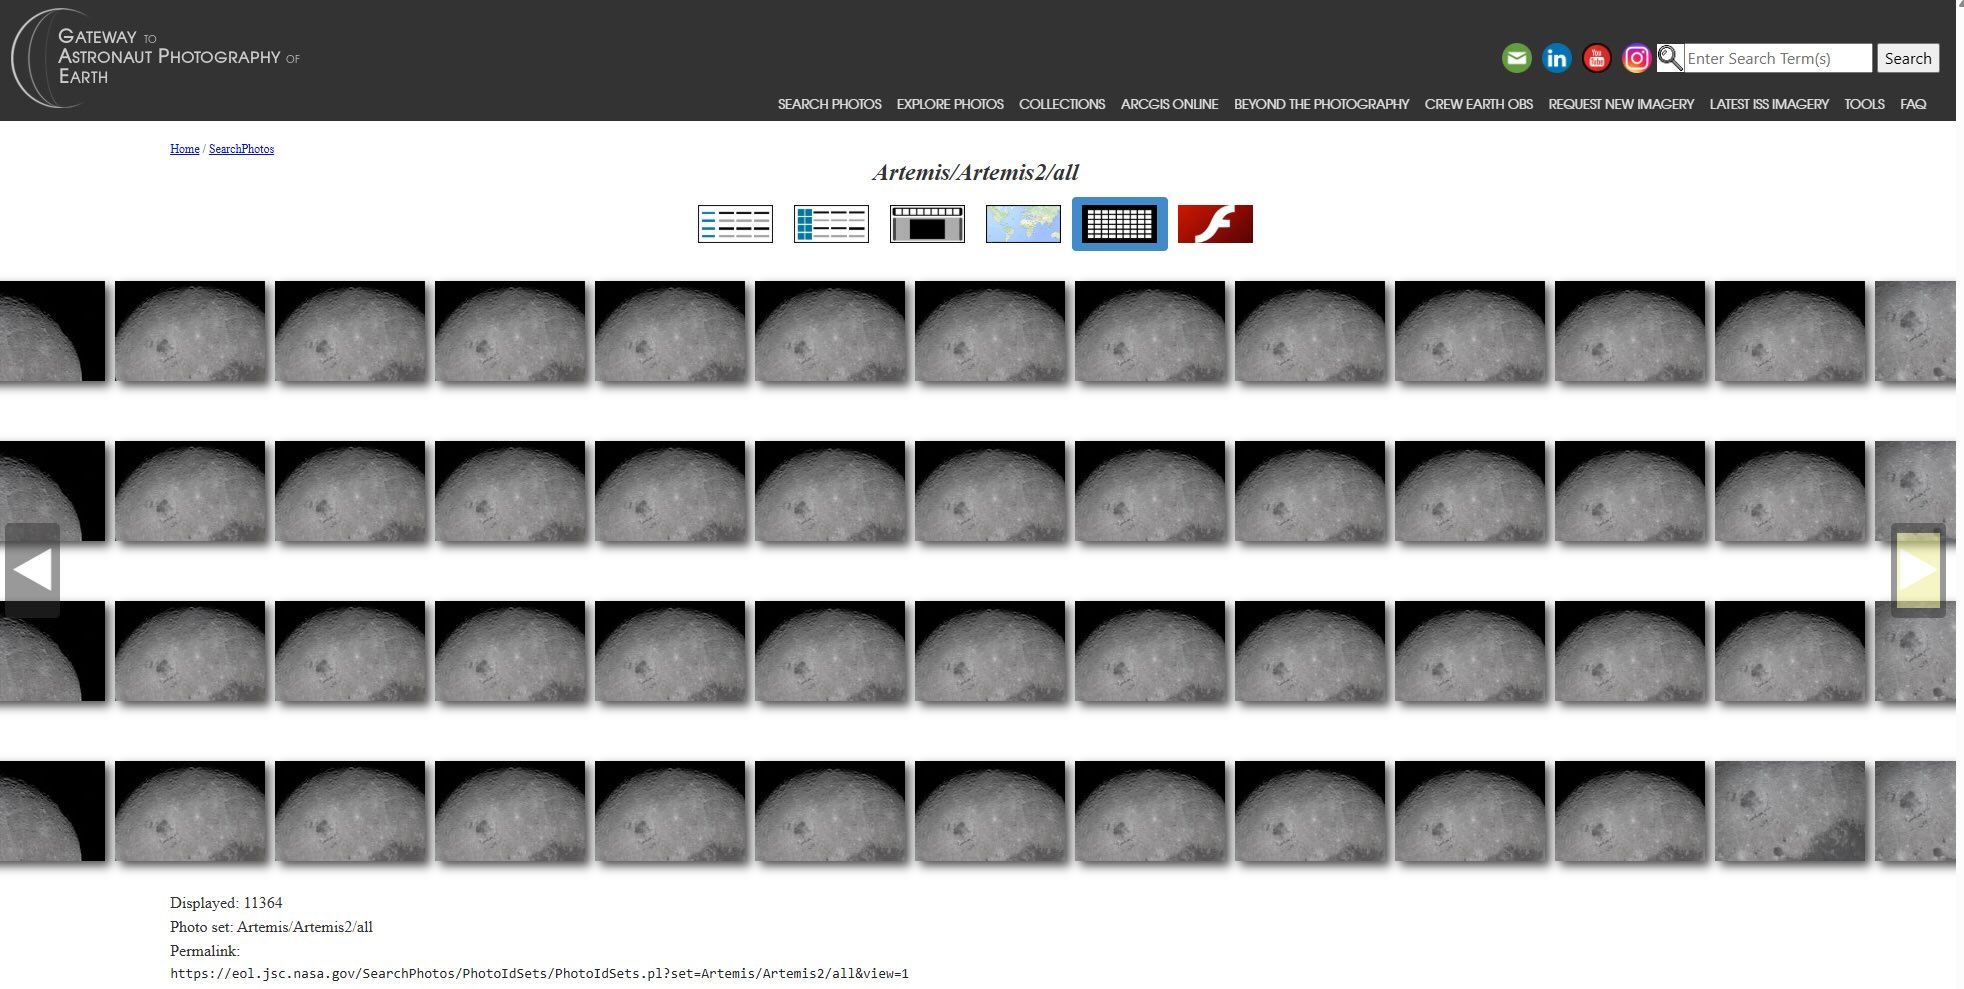Open the YouTube icon link

(1596, 58)
